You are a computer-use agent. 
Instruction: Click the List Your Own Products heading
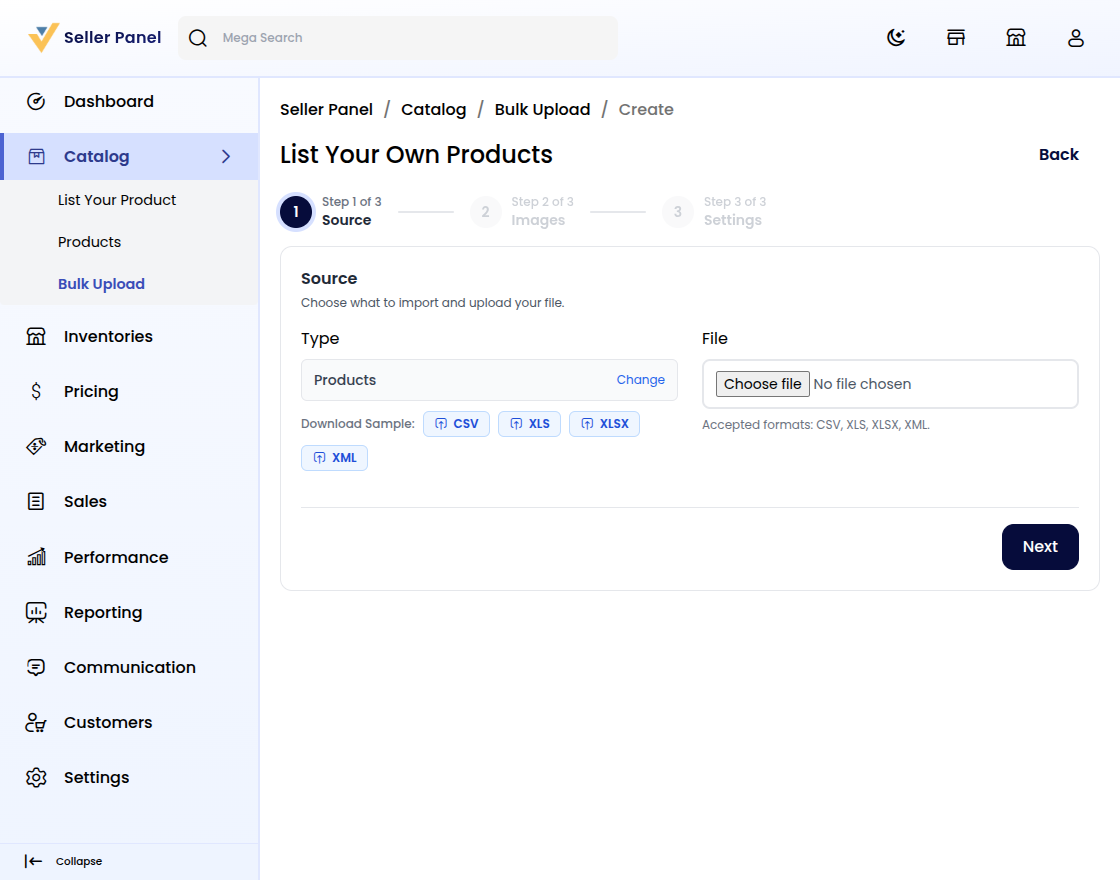(x=416, y=154)
